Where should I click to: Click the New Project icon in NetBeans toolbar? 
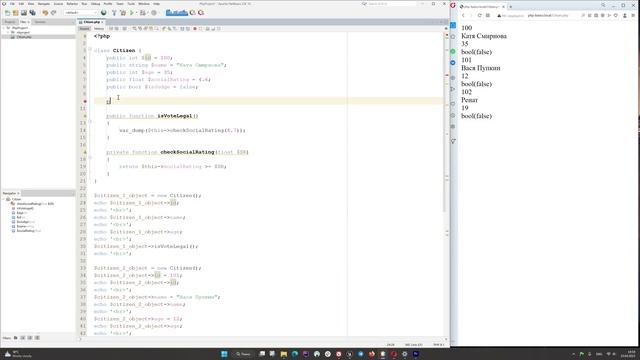click(x=16, y=13)
